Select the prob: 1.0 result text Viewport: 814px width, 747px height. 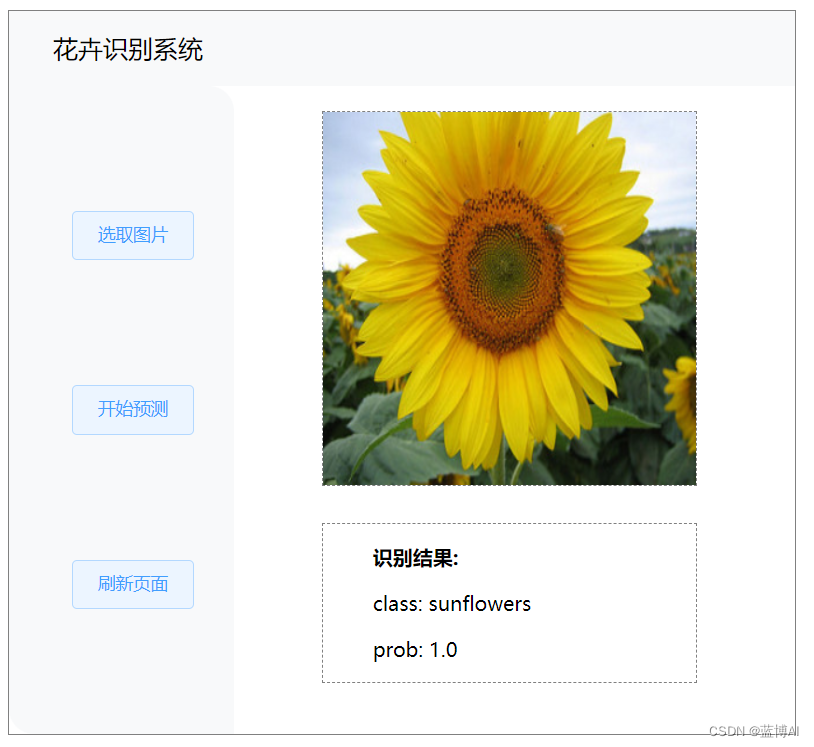415,650
